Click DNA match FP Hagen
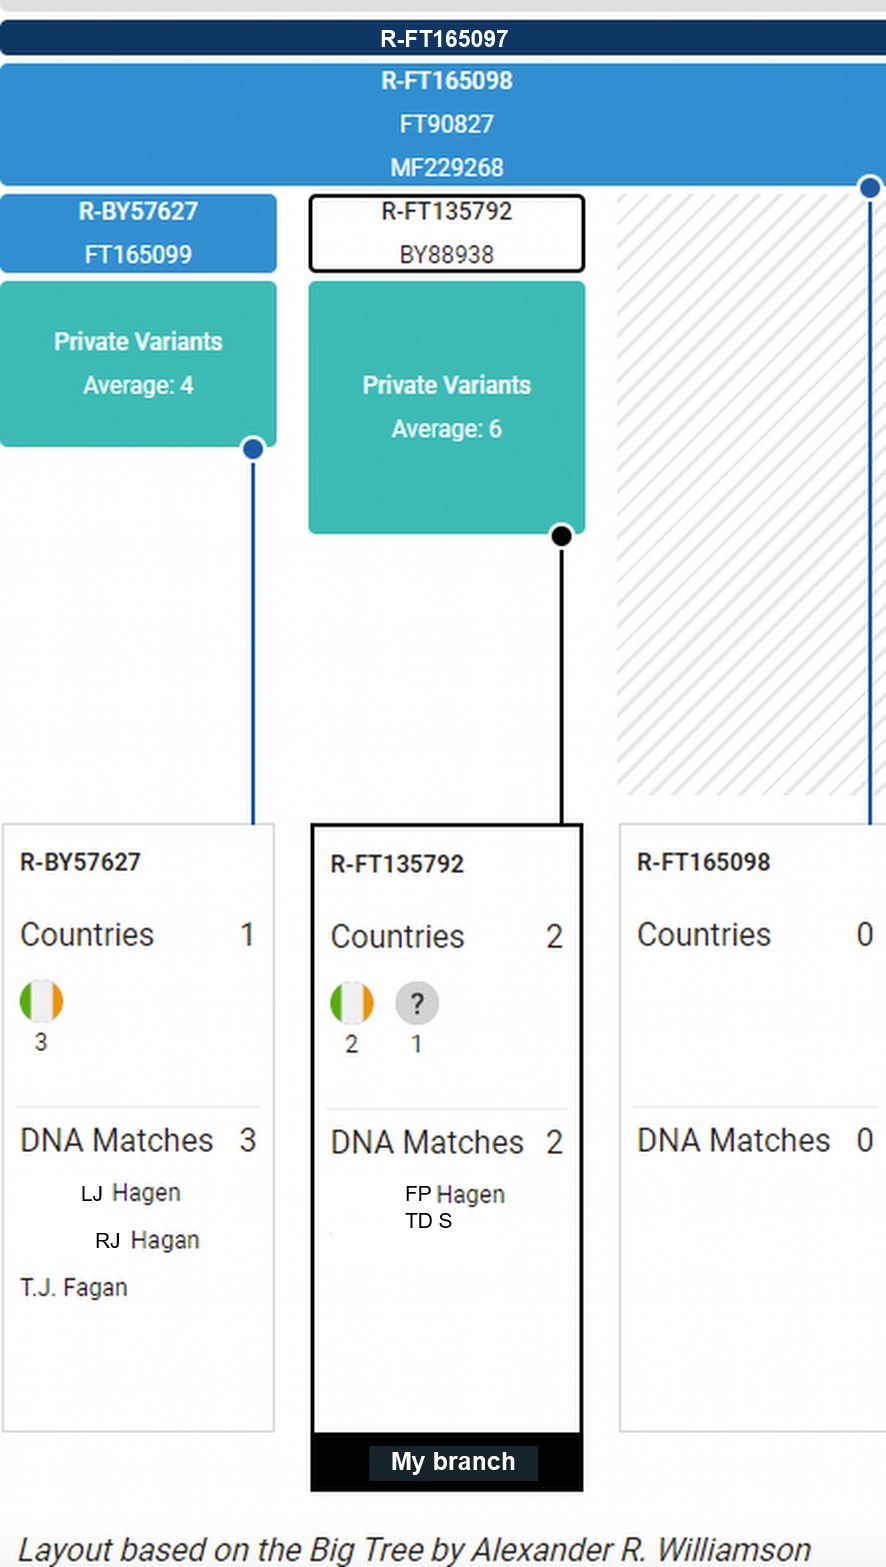The height and width of the screenshot is (1567, 886). click(x=455, y=1195)
